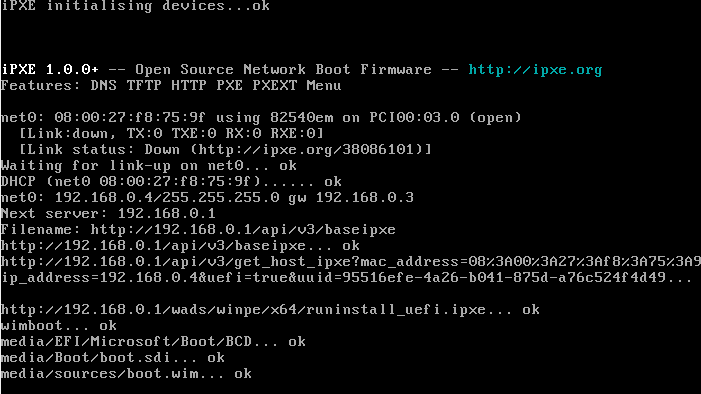Open the http://ipxe.org link
This screenshot has height=394, width=701.
point(535,70)
